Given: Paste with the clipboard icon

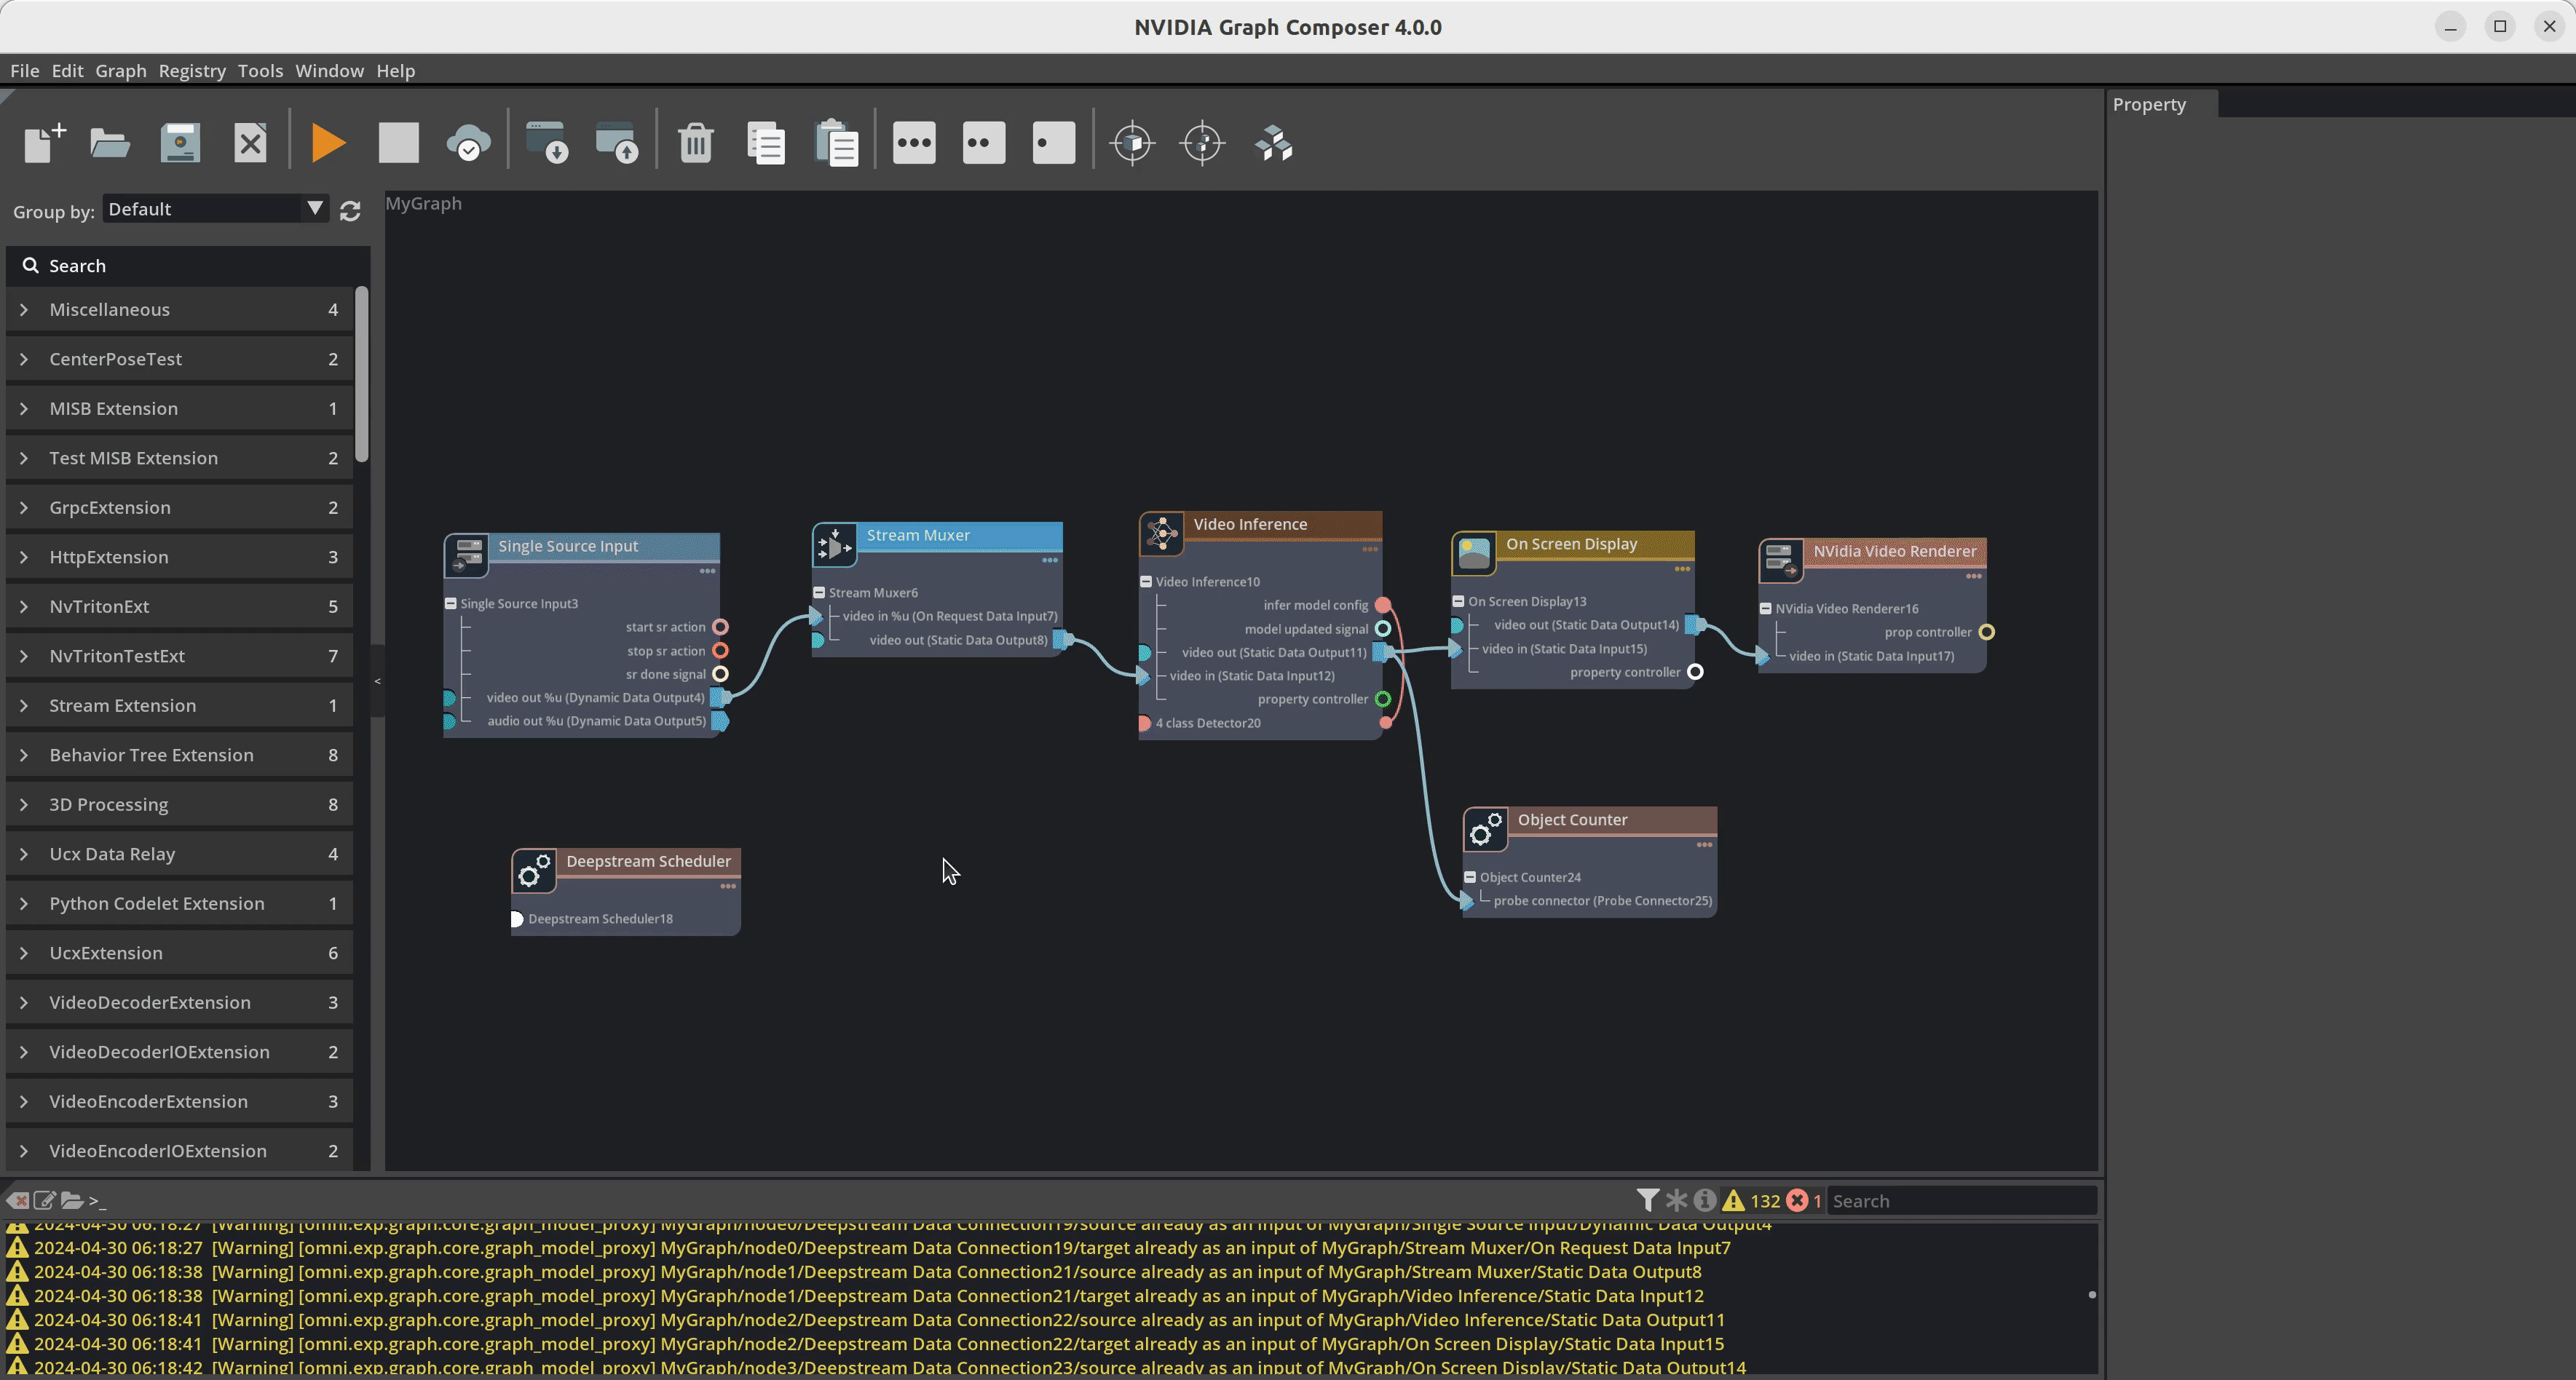Looking at the screenshot, I should pos(837,143).
